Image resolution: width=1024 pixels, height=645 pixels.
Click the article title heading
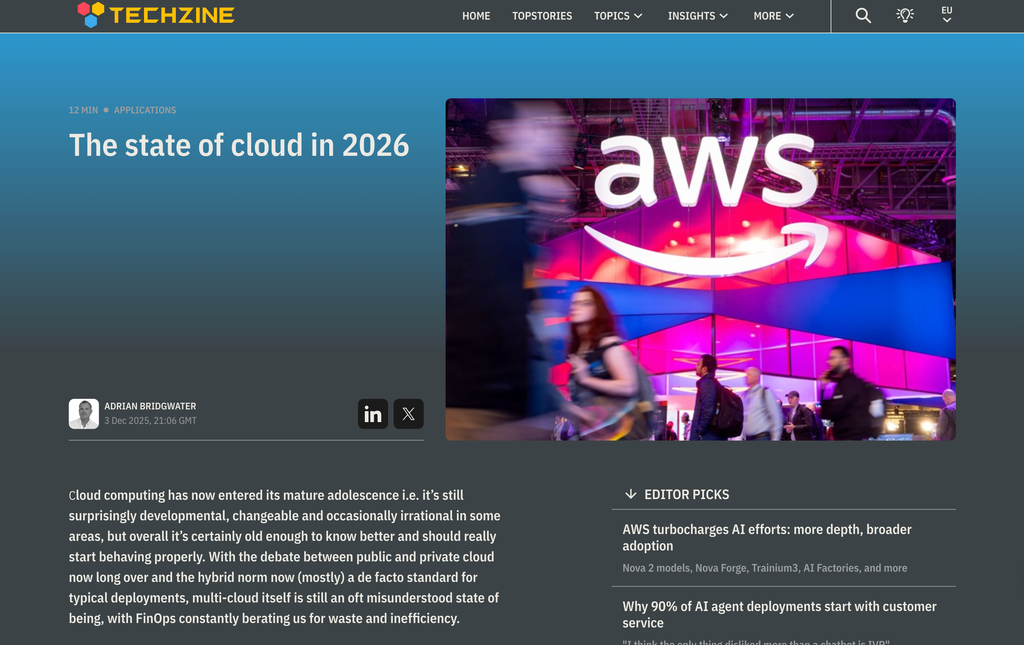pos(239,145)
